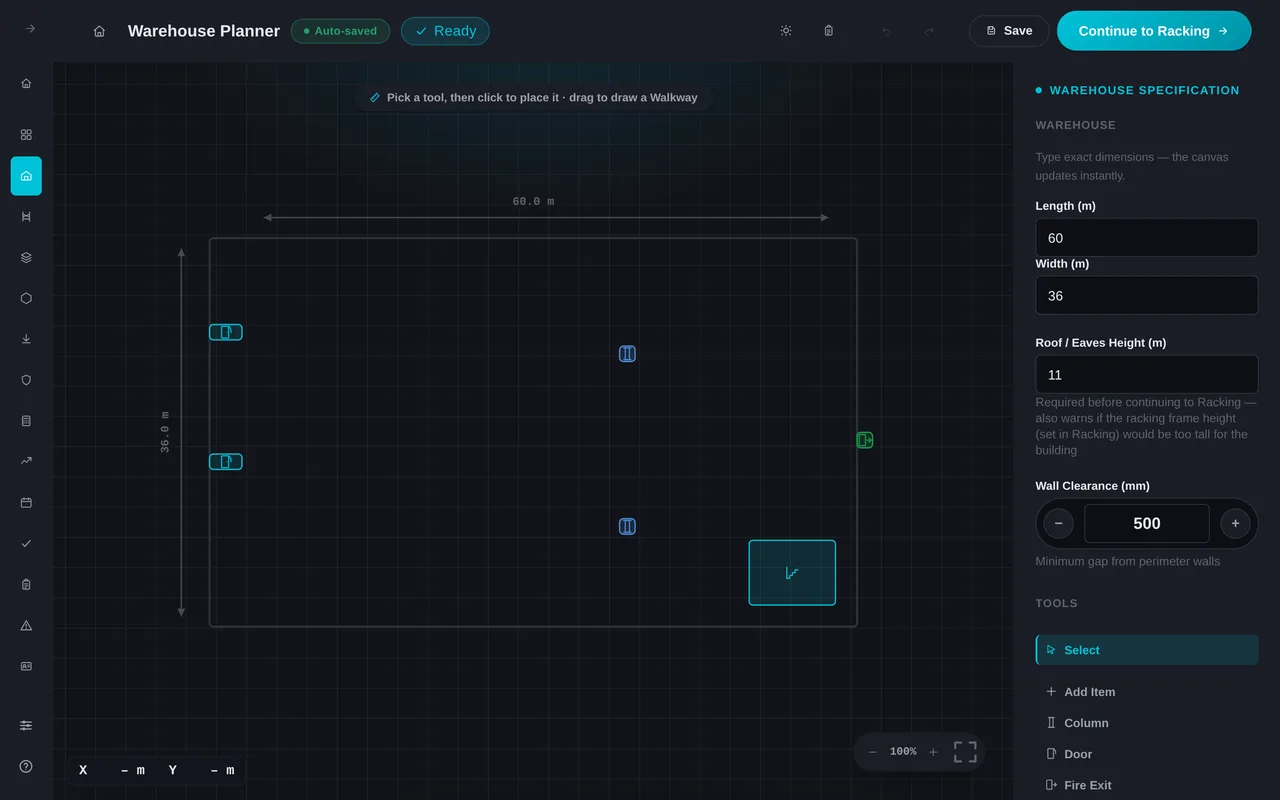Open the shield icon in the sidebar
1280x800 pixels.
pos(26,380)
